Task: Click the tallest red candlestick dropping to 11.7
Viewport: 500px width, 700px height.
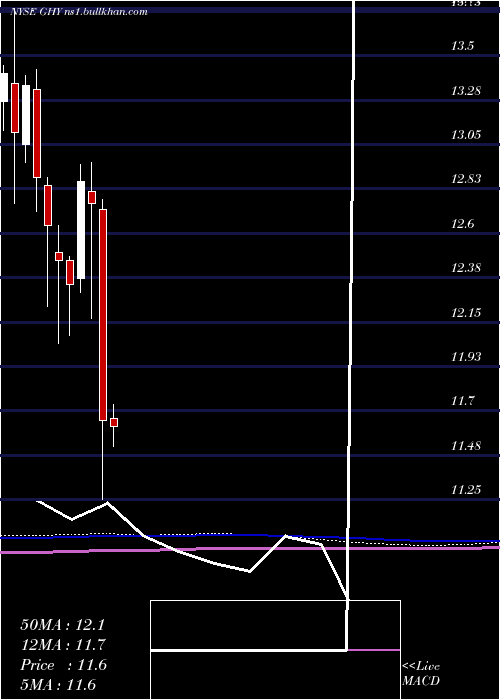Action: click(x=103, y=315)
